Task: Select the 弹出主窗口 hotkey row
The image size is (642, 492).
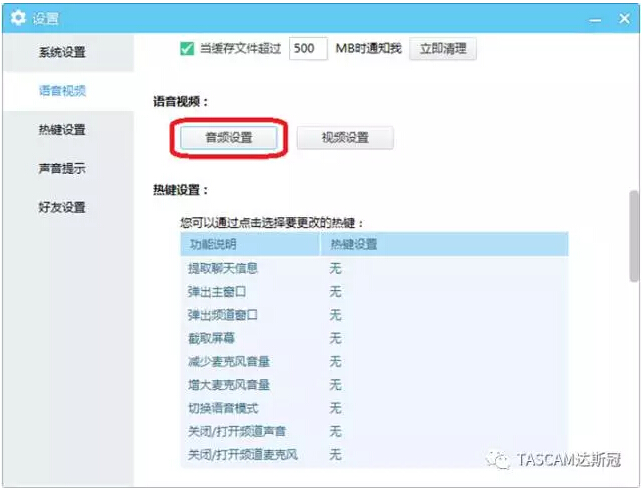Action: pyautogui.click(x=374, y=292)
